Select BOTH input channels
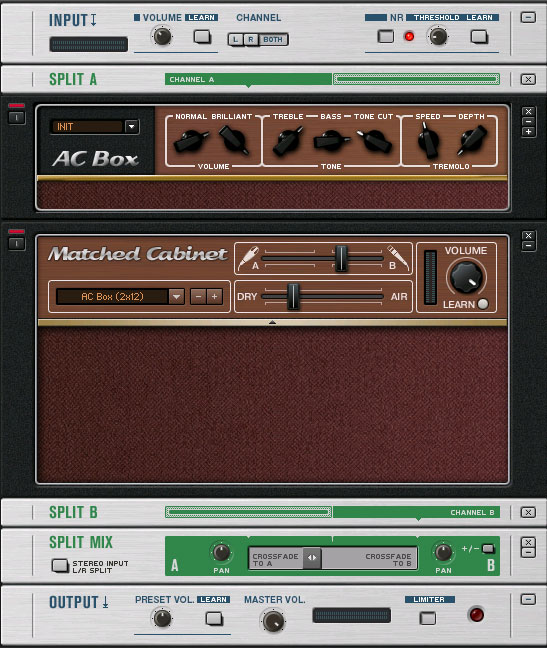The height and width of the screenshot is (648, 547). coord(273,40)
